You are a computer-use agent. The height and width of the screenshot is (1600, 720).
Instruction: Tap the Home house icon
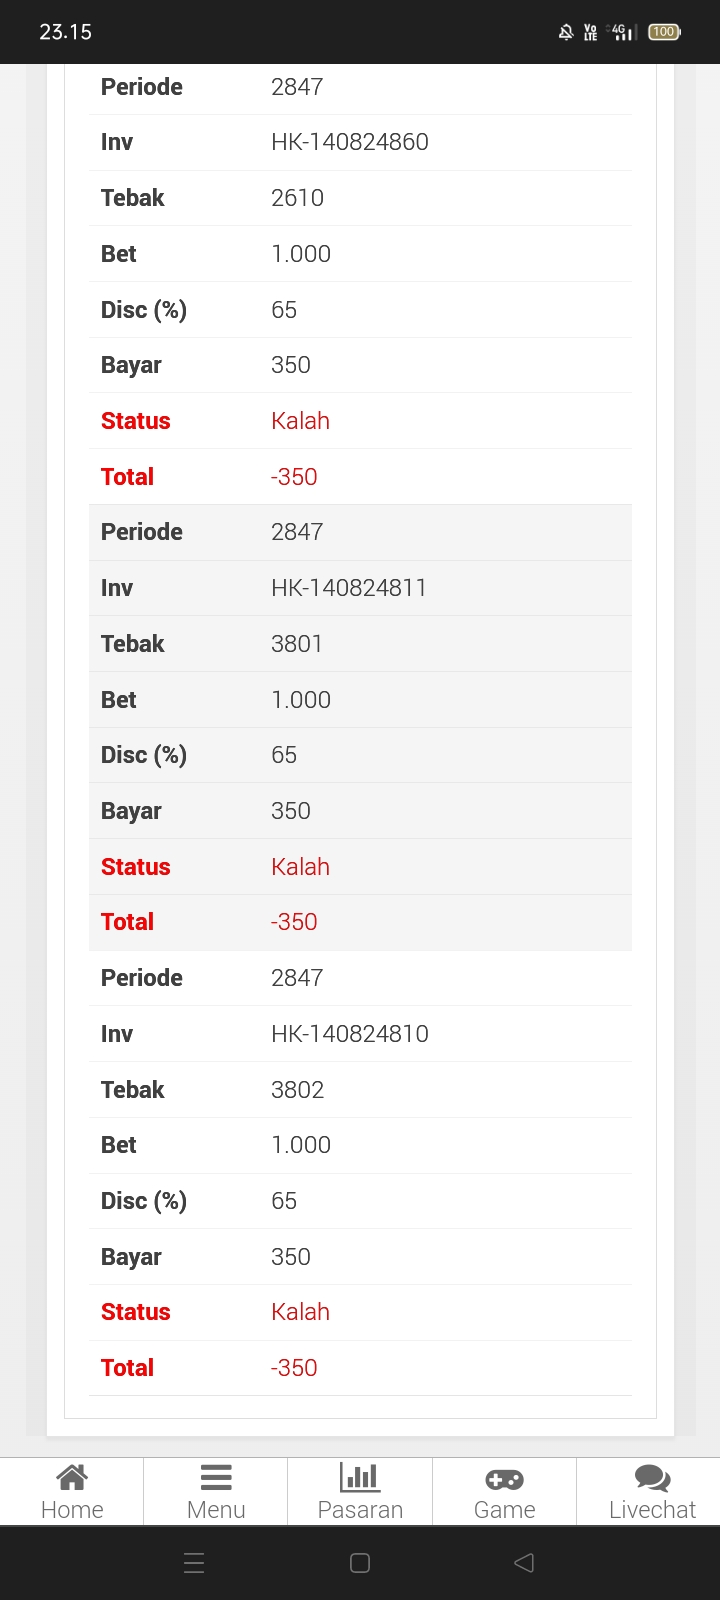pyautogui.click(x=72, y=1477)
